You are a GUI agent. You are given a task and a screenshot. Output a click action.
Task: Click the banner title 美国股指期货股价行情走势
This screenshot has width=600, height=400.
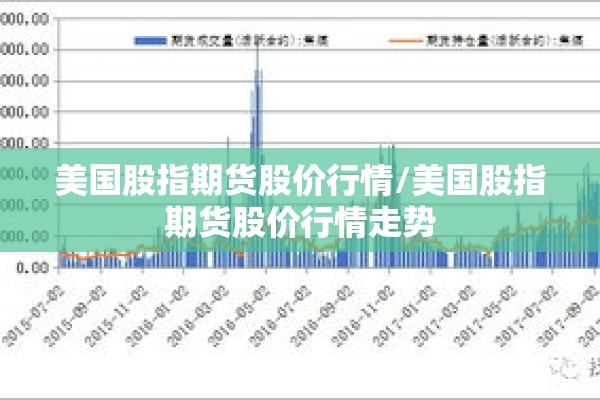pos(300,200)
